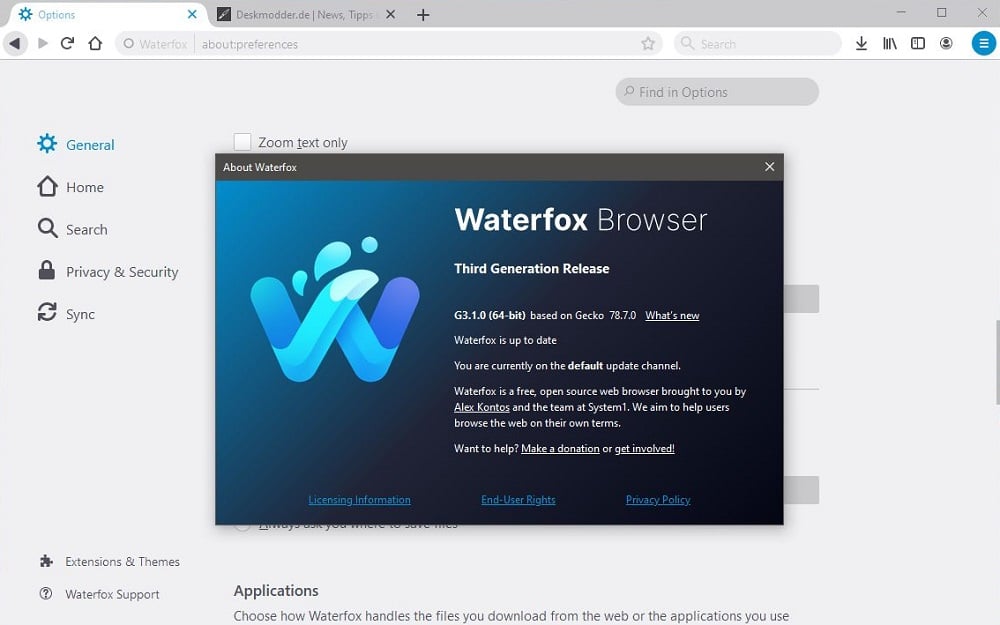
Task: Click the 'Third Generation Release' text
Action: tap(531, 268)
